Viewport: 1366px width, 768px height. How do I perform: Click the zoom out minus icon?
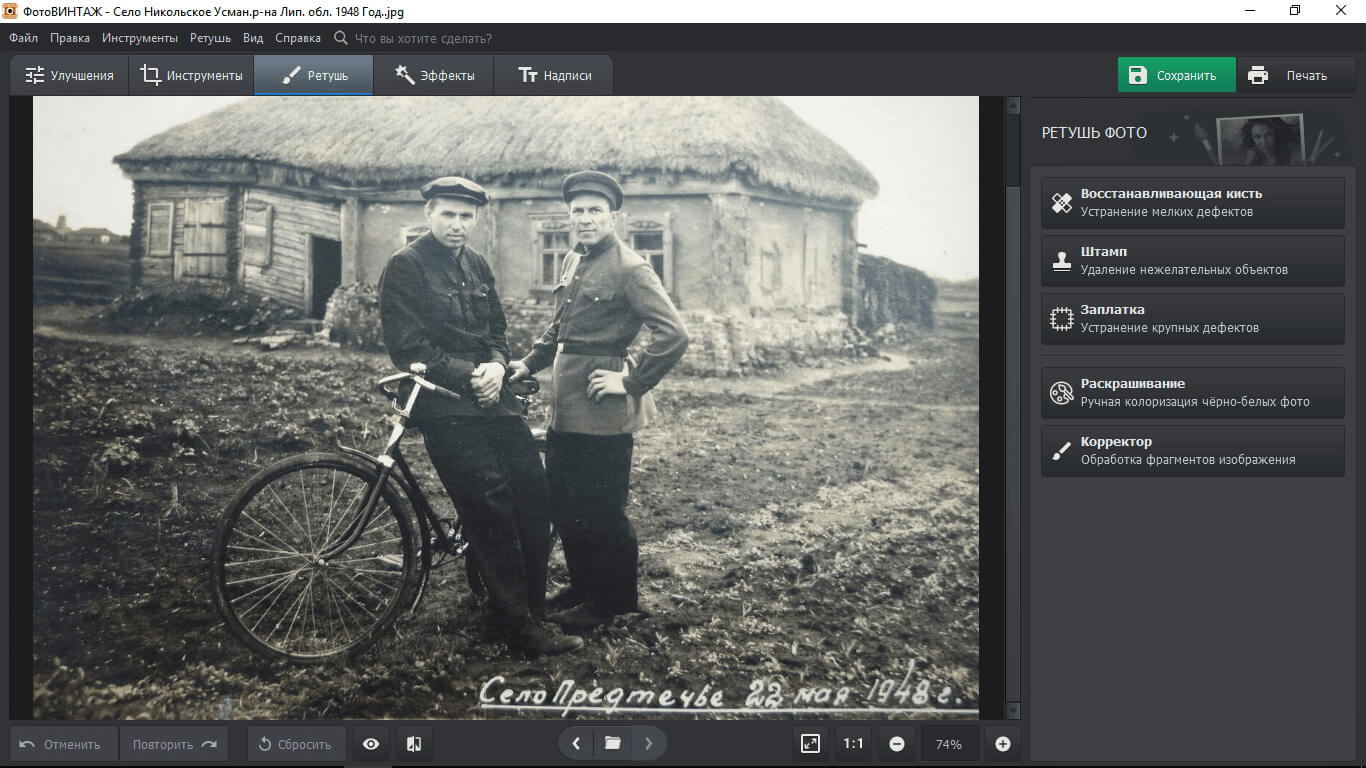pos(897,744)
